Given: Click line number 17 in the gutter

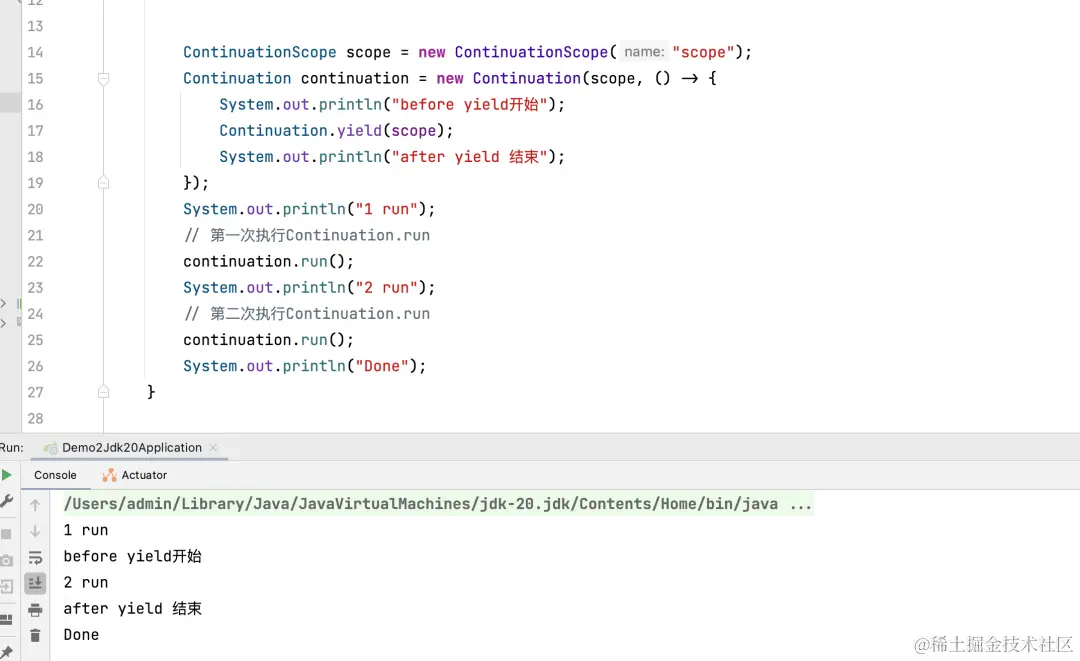Looking at the screenshot, I should [x=35, y=131].
